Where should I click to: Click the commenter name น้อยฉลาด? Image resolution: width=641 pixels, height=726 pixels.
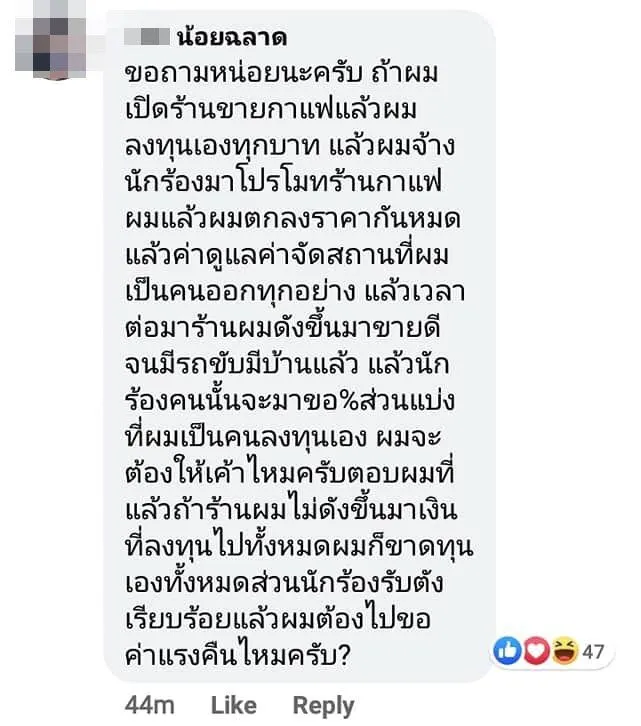[232, 36]
